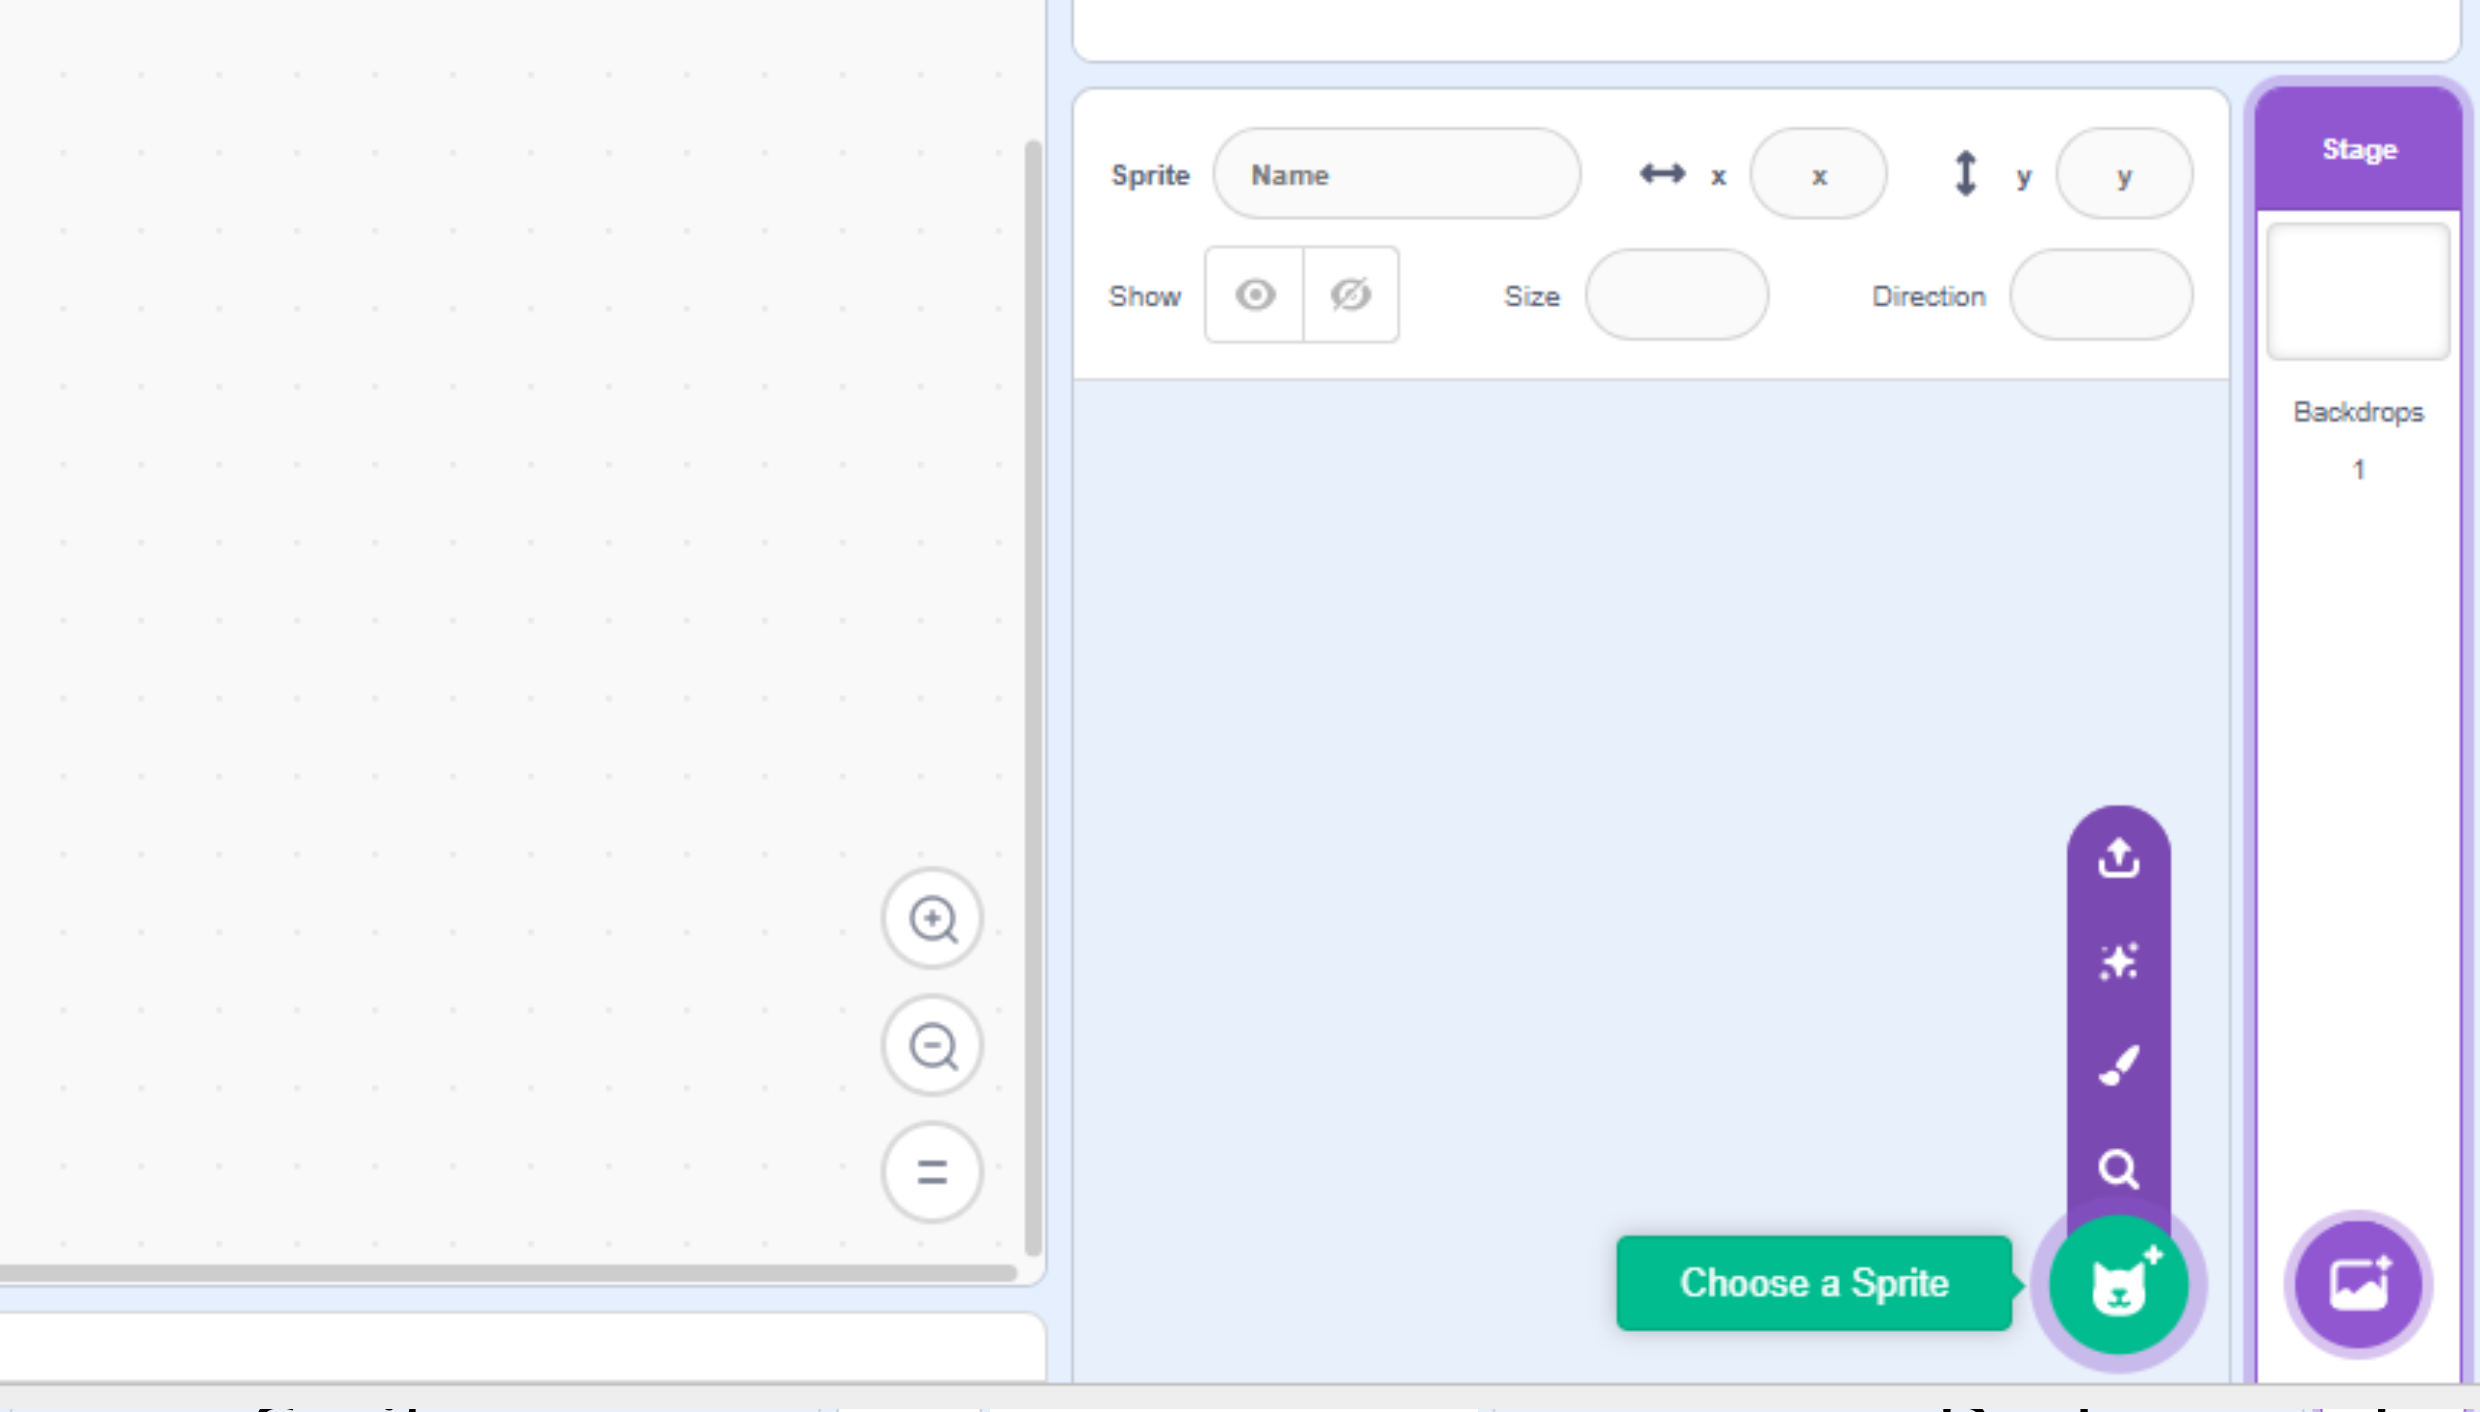Image resolution: width=2480 pixels, height=1412 pixels.
Task: Select the Stage backdrop thumbnail
Action: [2358, 291]
